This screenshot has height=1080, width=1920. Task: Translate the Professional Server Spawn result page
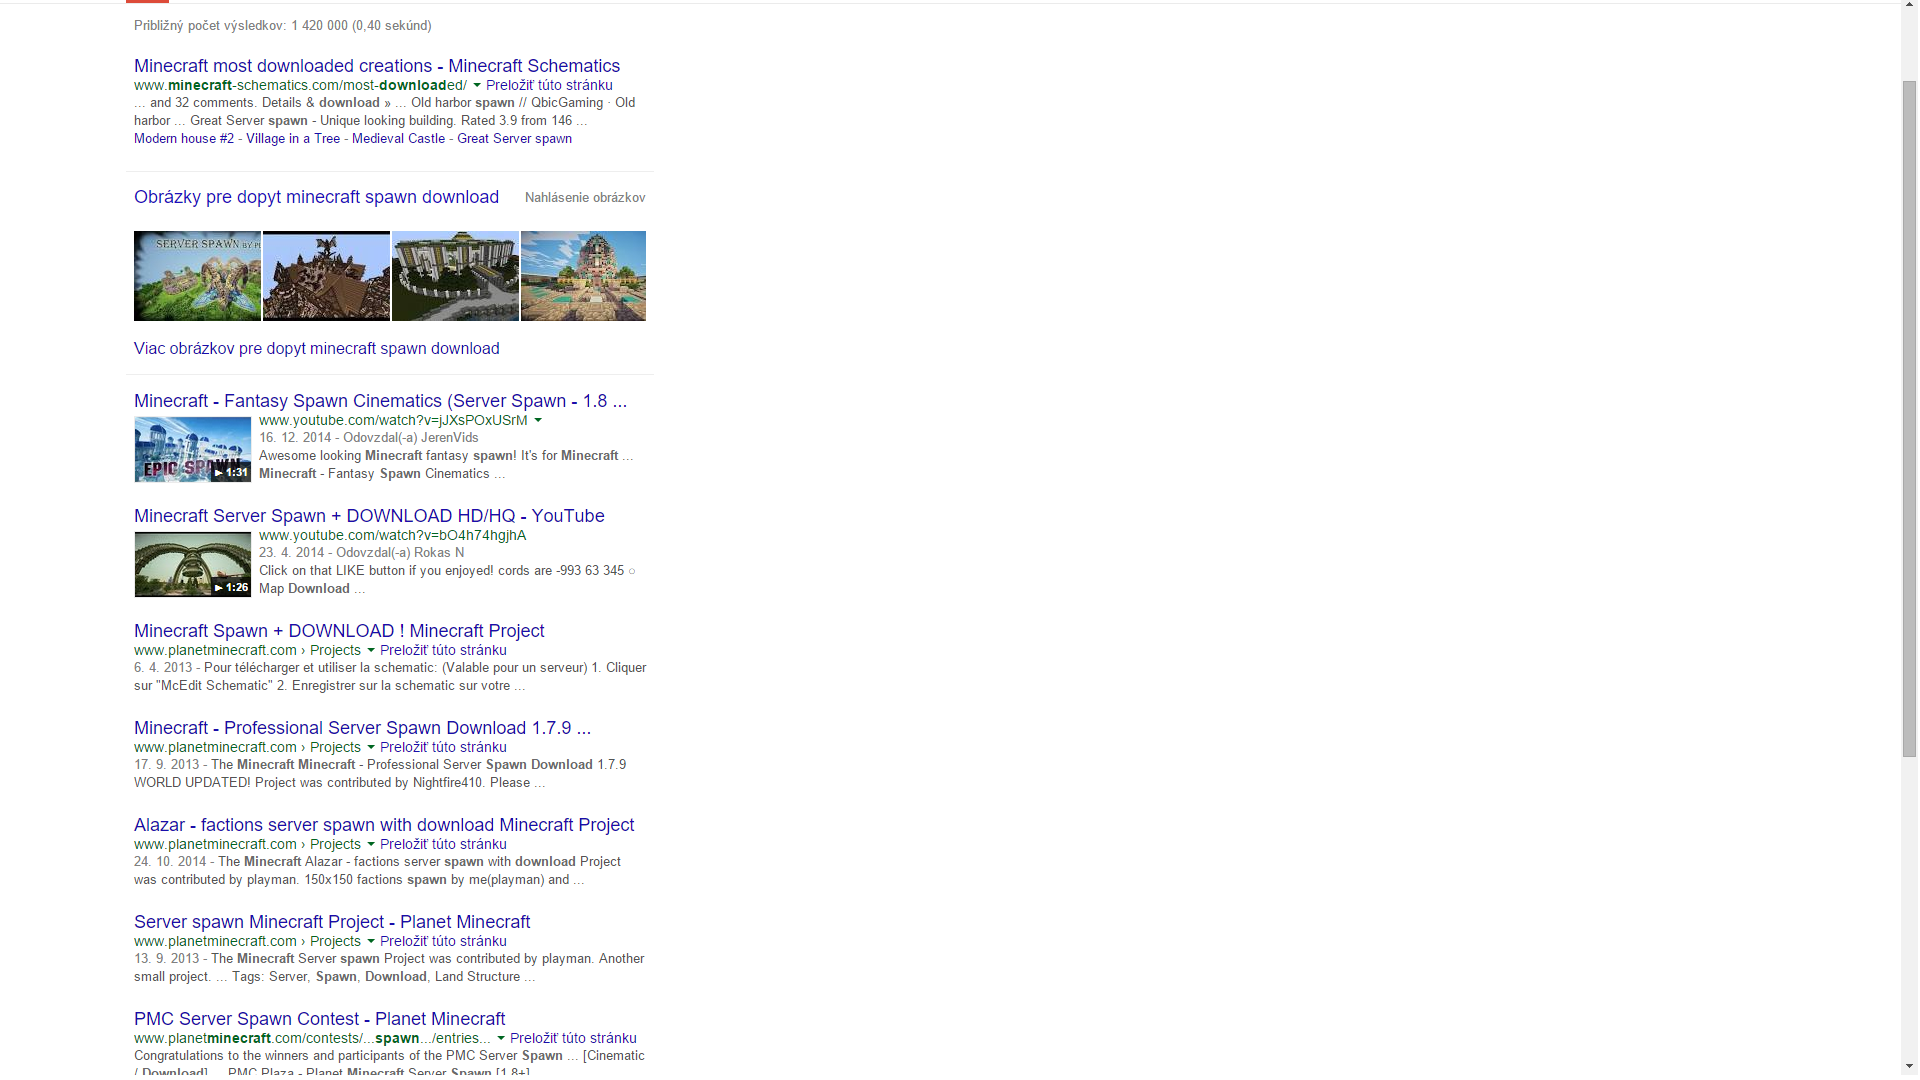(443, 747)
